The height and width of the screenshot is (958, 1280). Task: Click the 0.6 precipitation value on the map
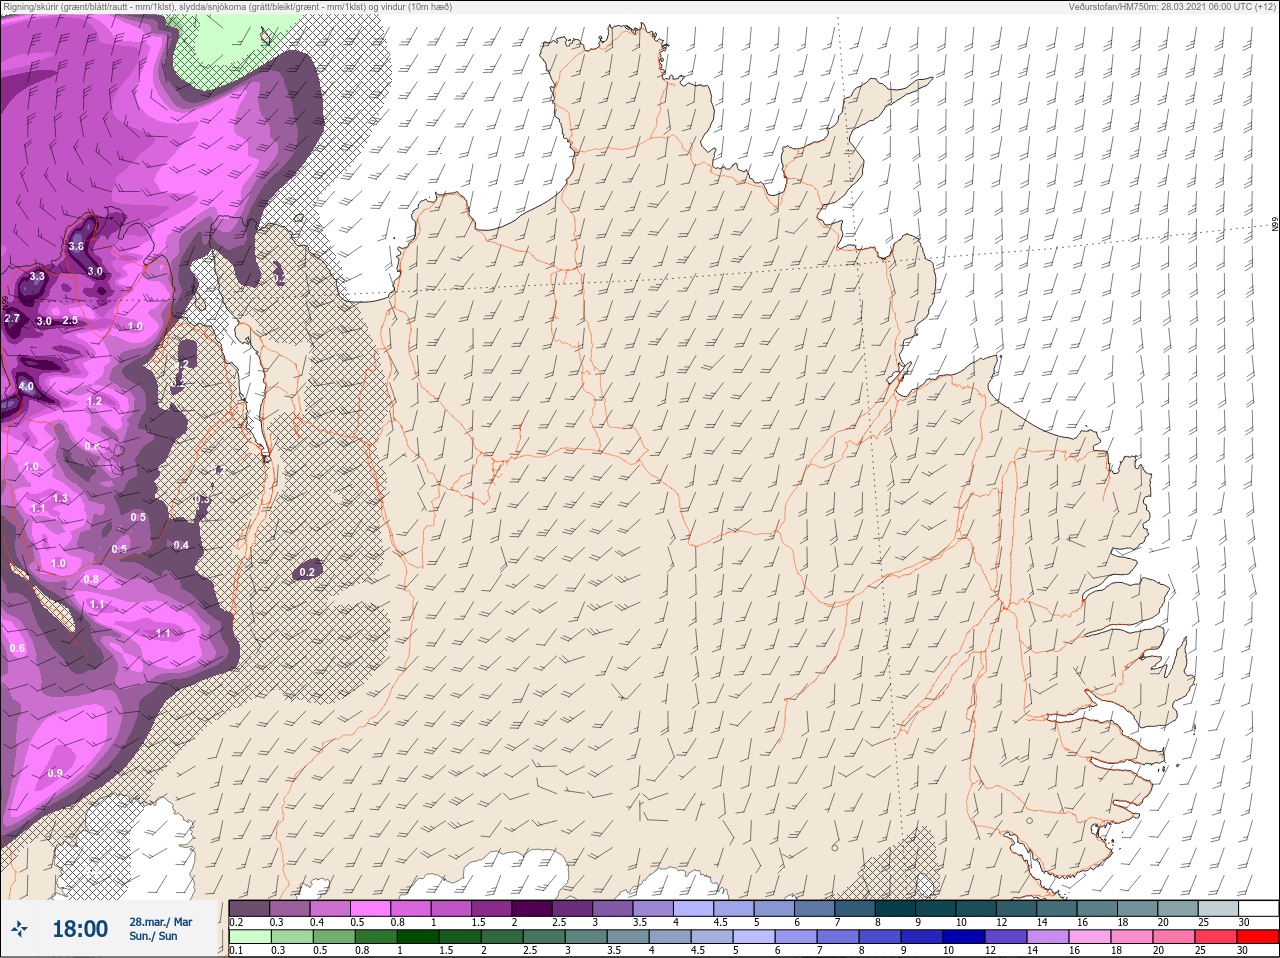pos(16,648)
